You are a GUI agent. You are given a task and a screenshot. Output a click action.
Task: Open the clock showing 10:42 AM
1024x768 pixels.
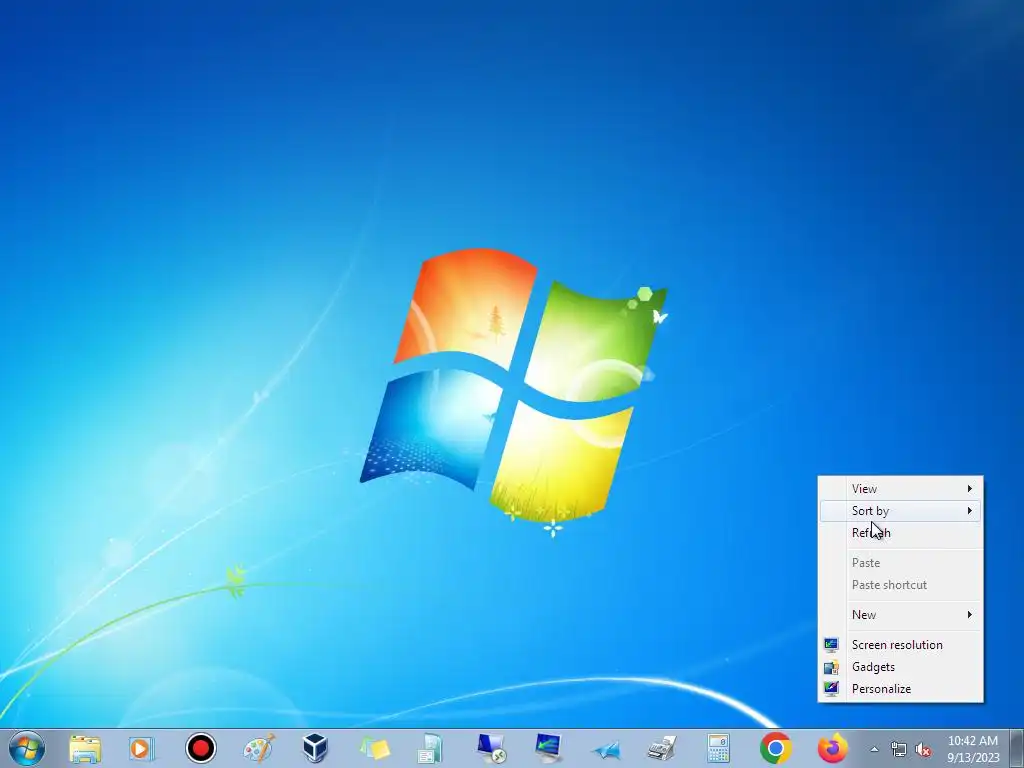point(973,749)
